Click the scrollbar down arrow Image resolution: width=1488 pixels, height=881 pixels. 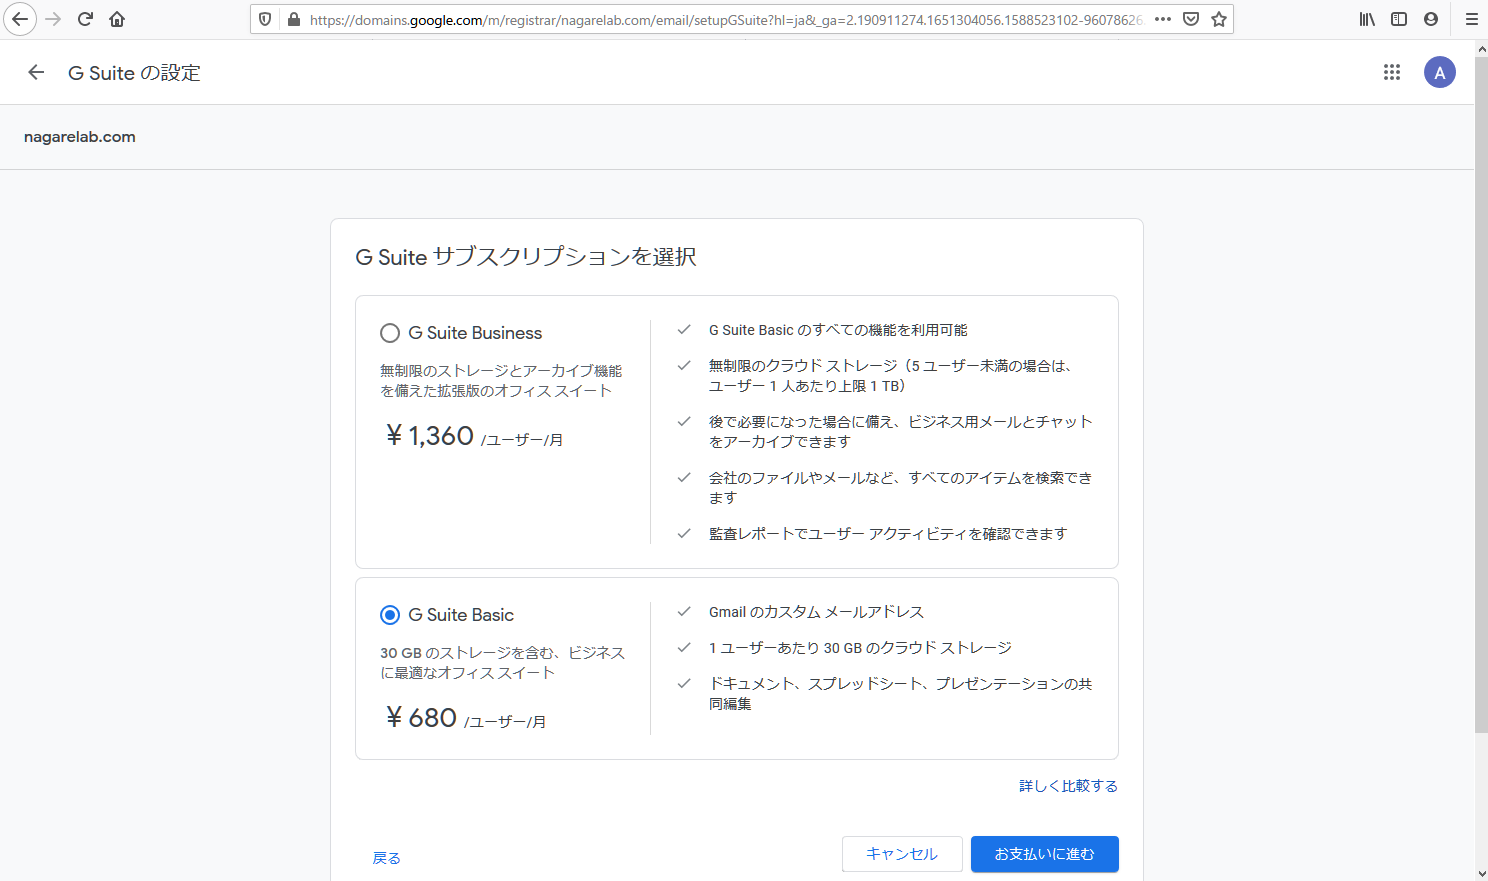1481,873
